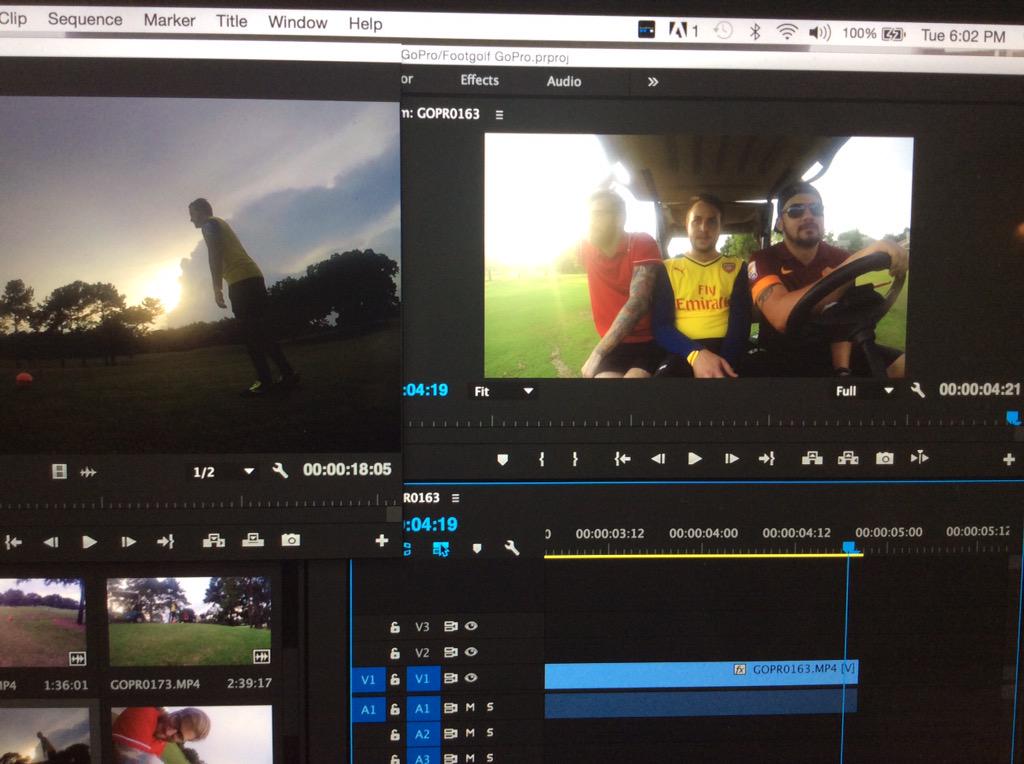Open comparison view icon in program monitor
The width and height of the screenshot is (1024, 764).
pos(920,458)
